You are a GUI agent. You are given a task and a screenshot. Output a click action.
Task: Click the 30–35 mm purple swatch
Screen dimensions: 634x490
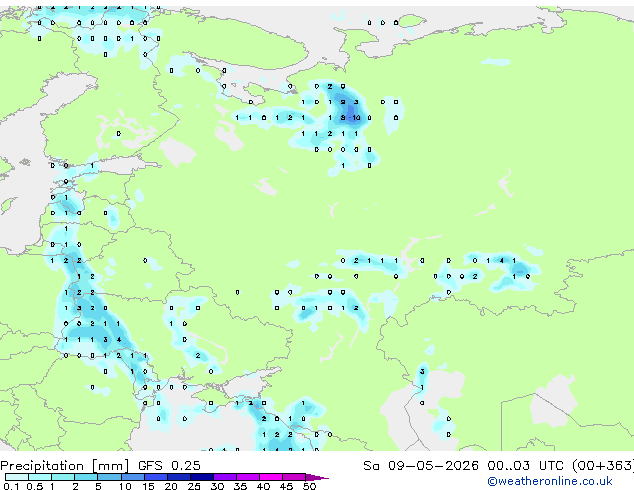[224, 477]
